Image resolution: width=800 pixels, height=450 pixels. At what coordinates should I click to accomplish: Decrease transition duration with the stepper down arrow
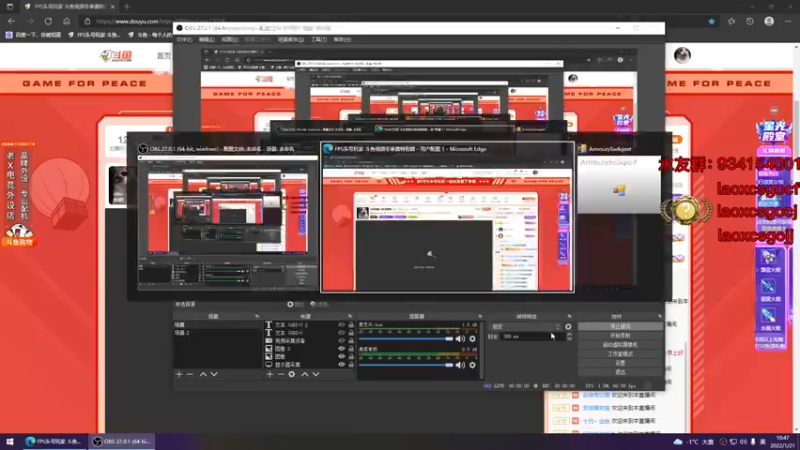[x=569, y=339]
